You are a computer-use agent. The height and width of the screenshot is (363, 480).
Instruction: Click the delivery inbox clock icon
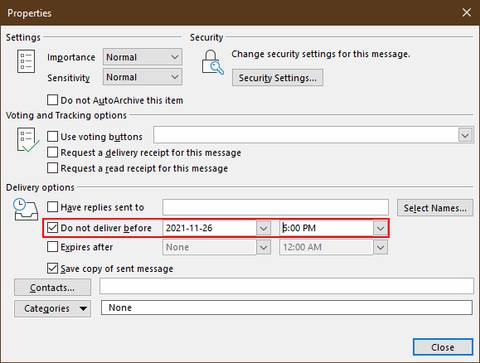point(26,210)
